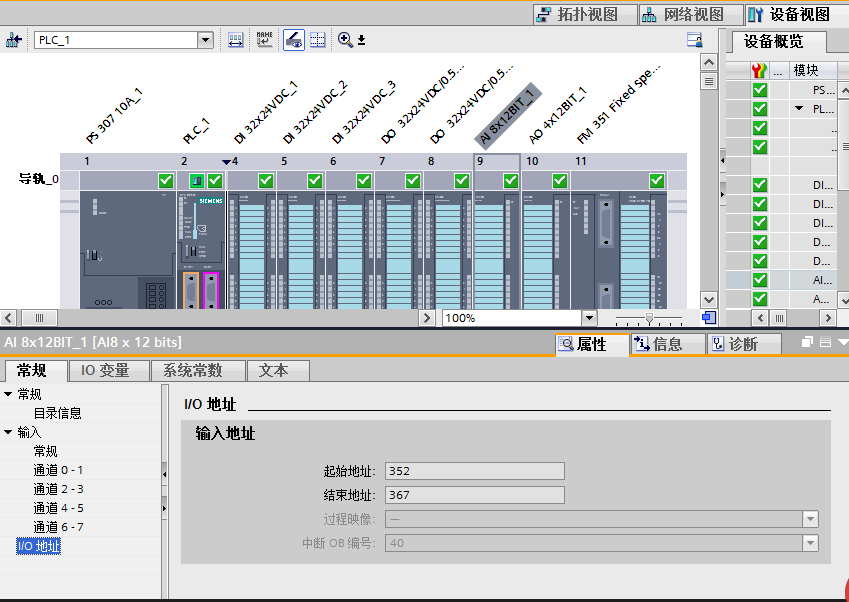Toggle the highlighted module view toolbar icon
Viewport: 849px width, 602px height.
tap(293, 40)
